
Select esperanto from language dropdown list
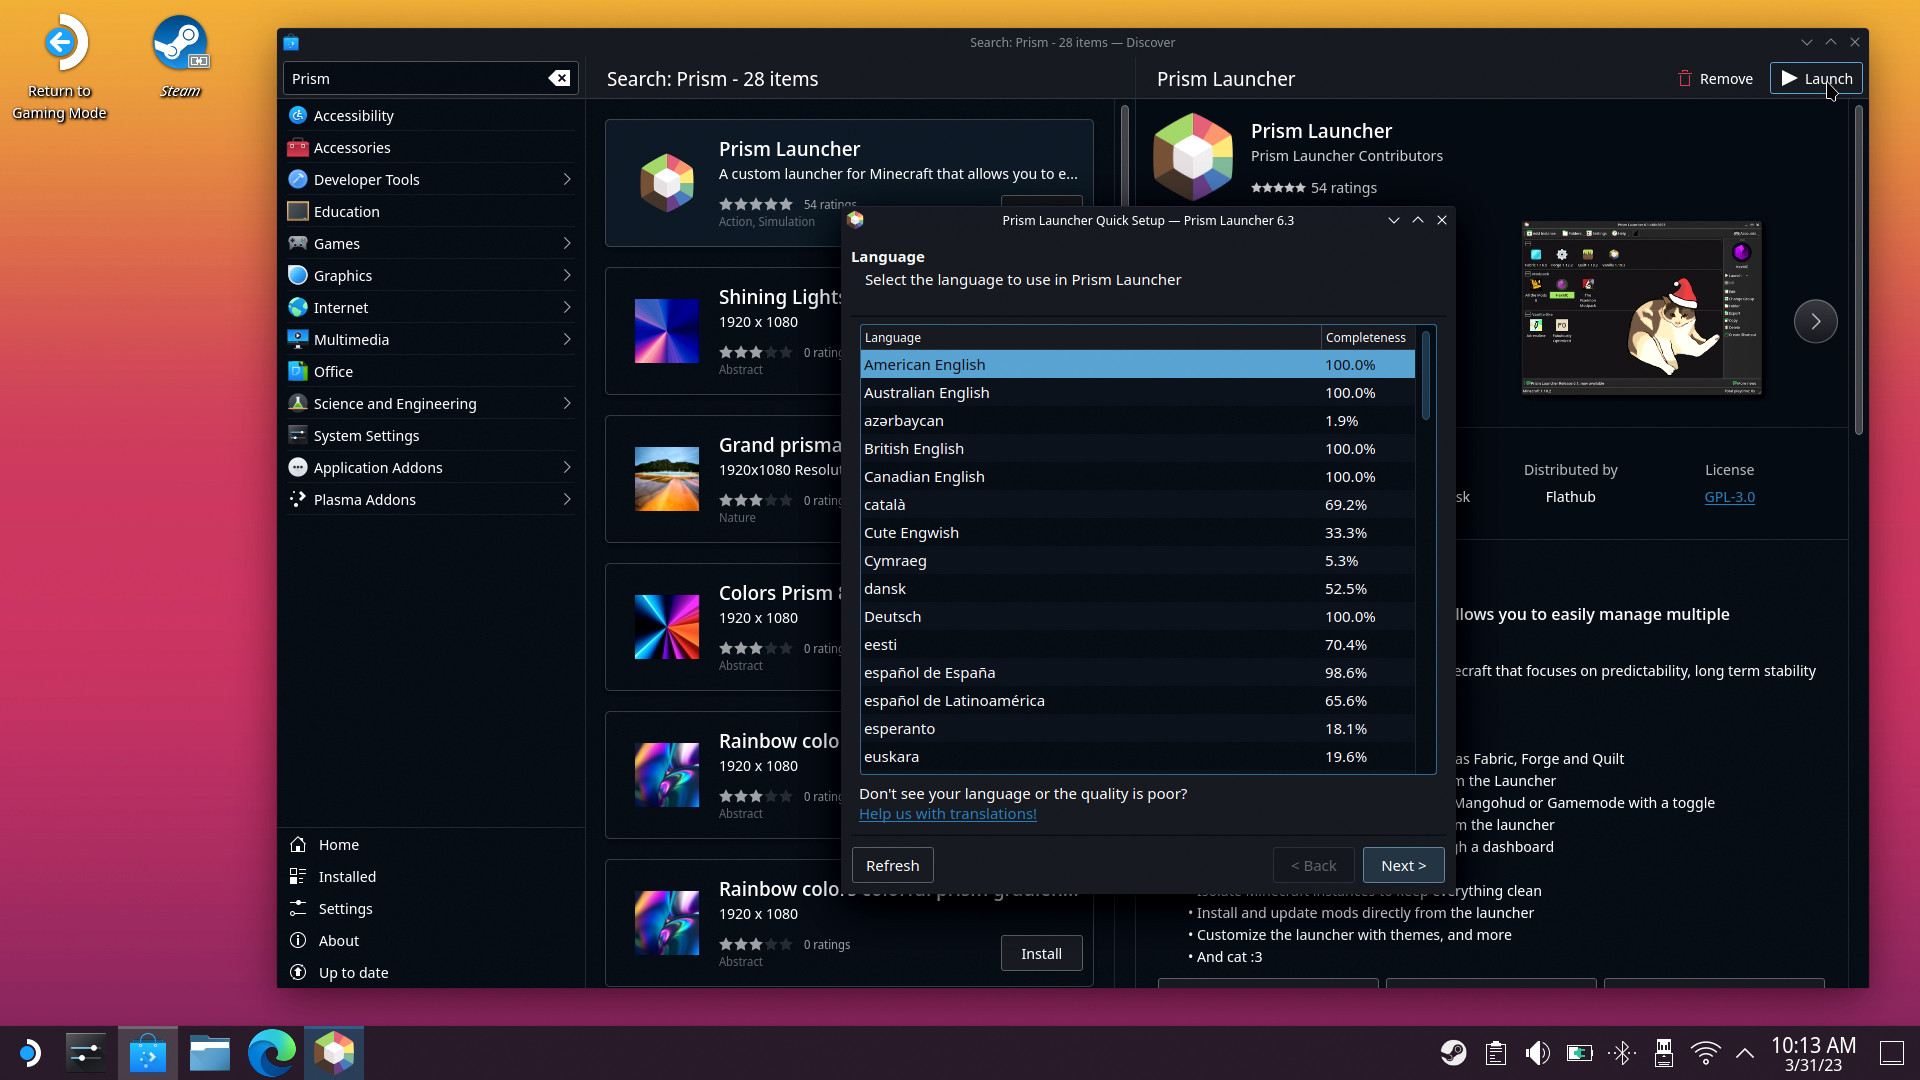click(x=899, y=728)
